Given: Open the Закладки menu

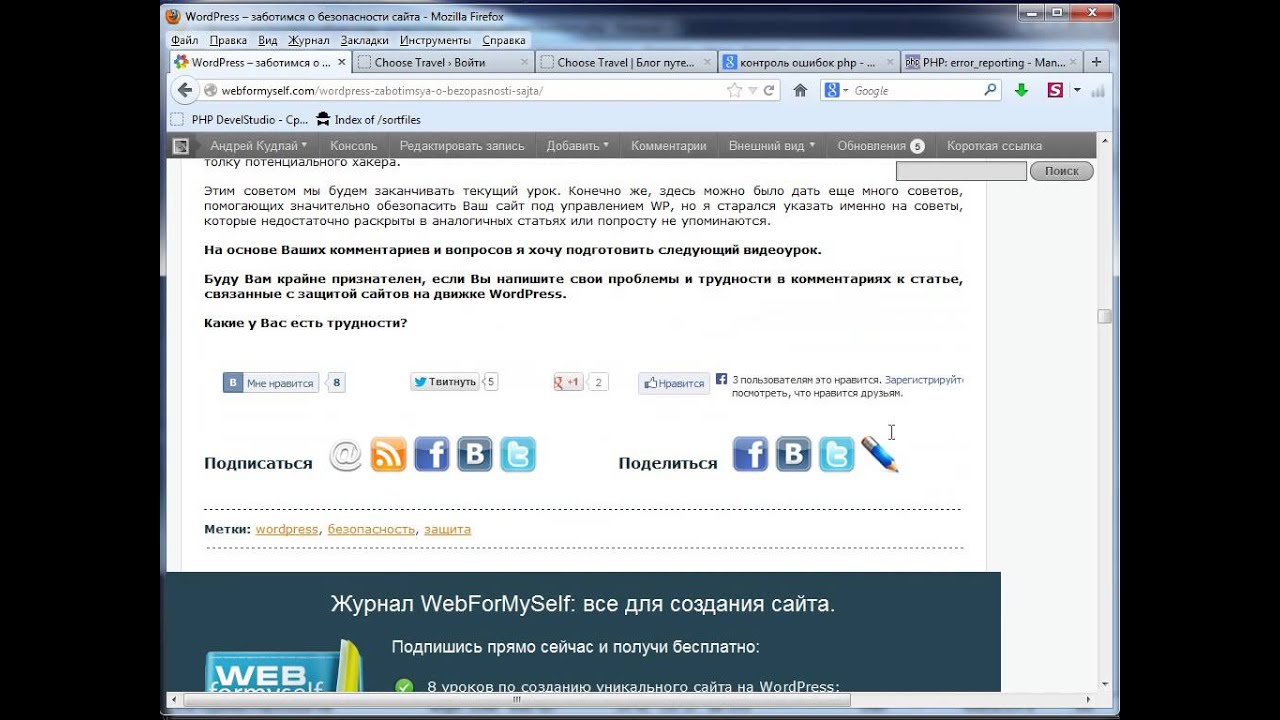Looking at the screenshot, I should click(x=364, y=41).
